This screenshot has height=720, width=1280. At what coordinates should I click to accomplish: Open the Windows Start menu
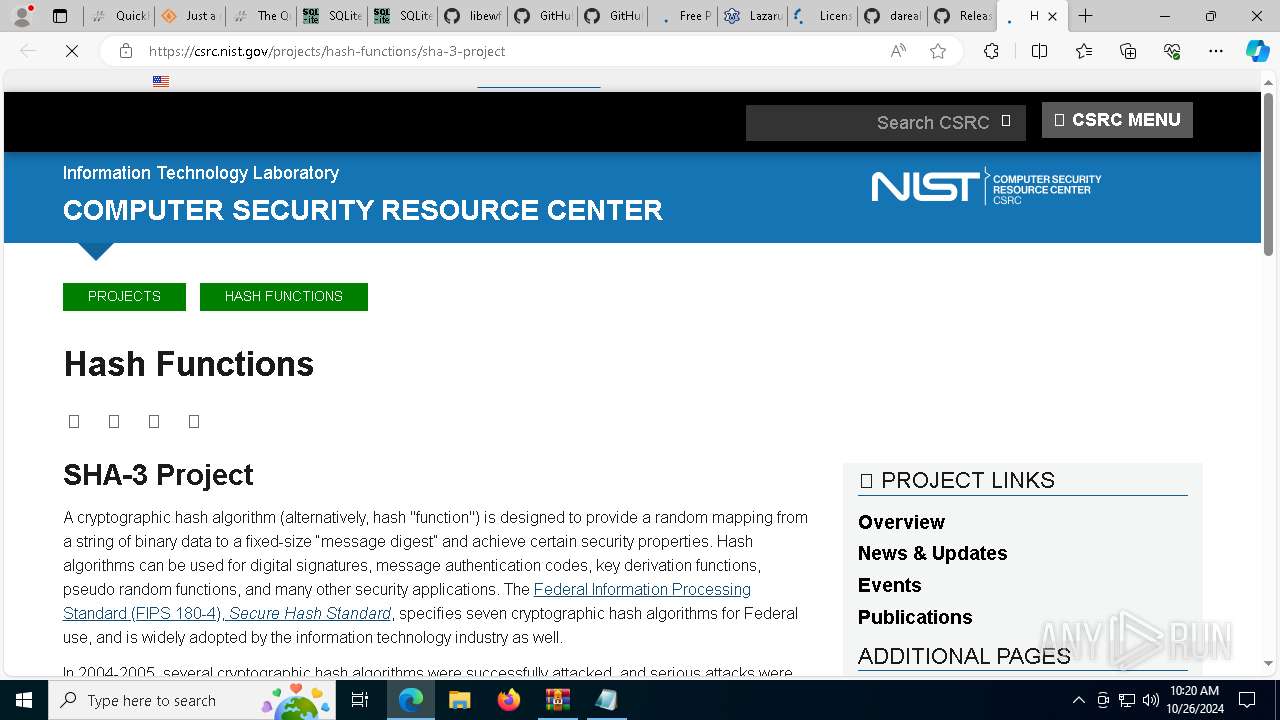[24, 700]
